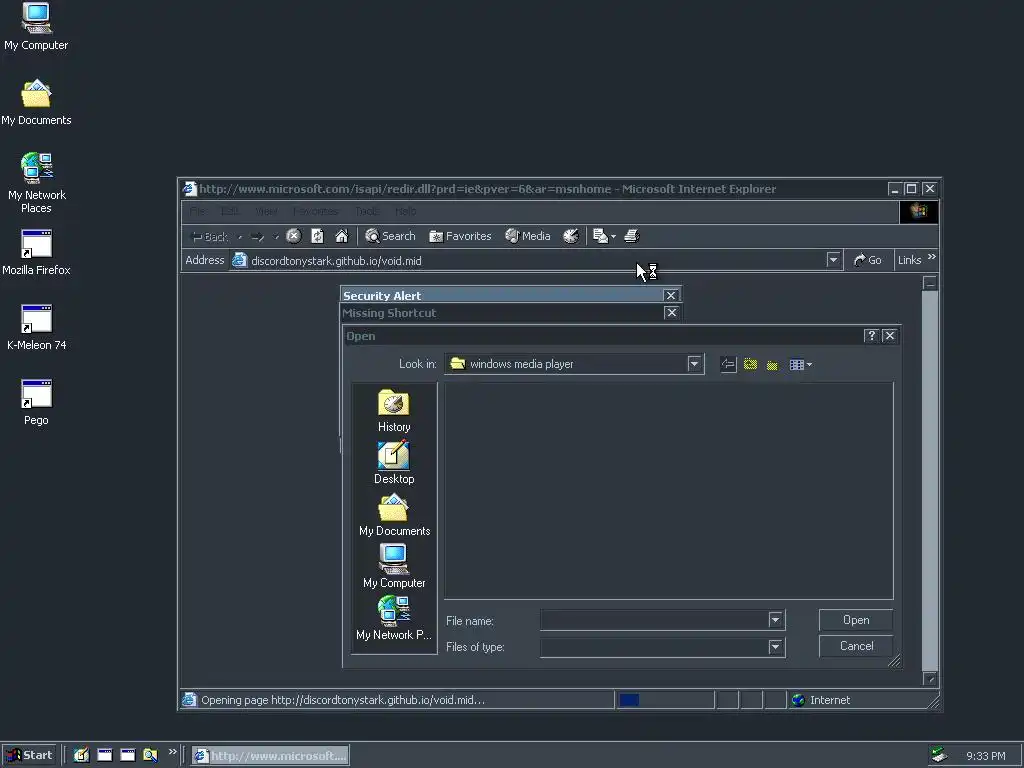This screenshot has height=768, width=1024.
Task: Click the system tray network icon
Action: click(x=939, y=756)
